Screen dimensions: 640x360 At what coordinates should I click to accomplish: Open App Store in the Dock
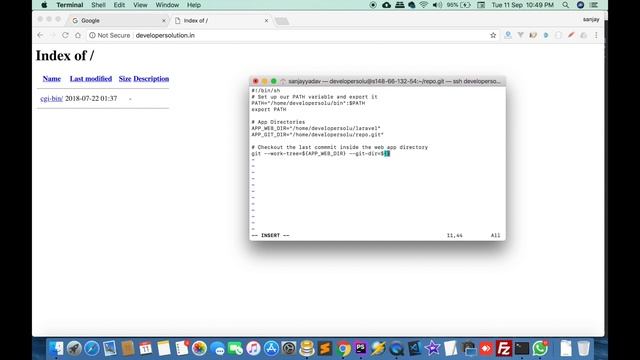pyautogui.click(x=271, y=349)
